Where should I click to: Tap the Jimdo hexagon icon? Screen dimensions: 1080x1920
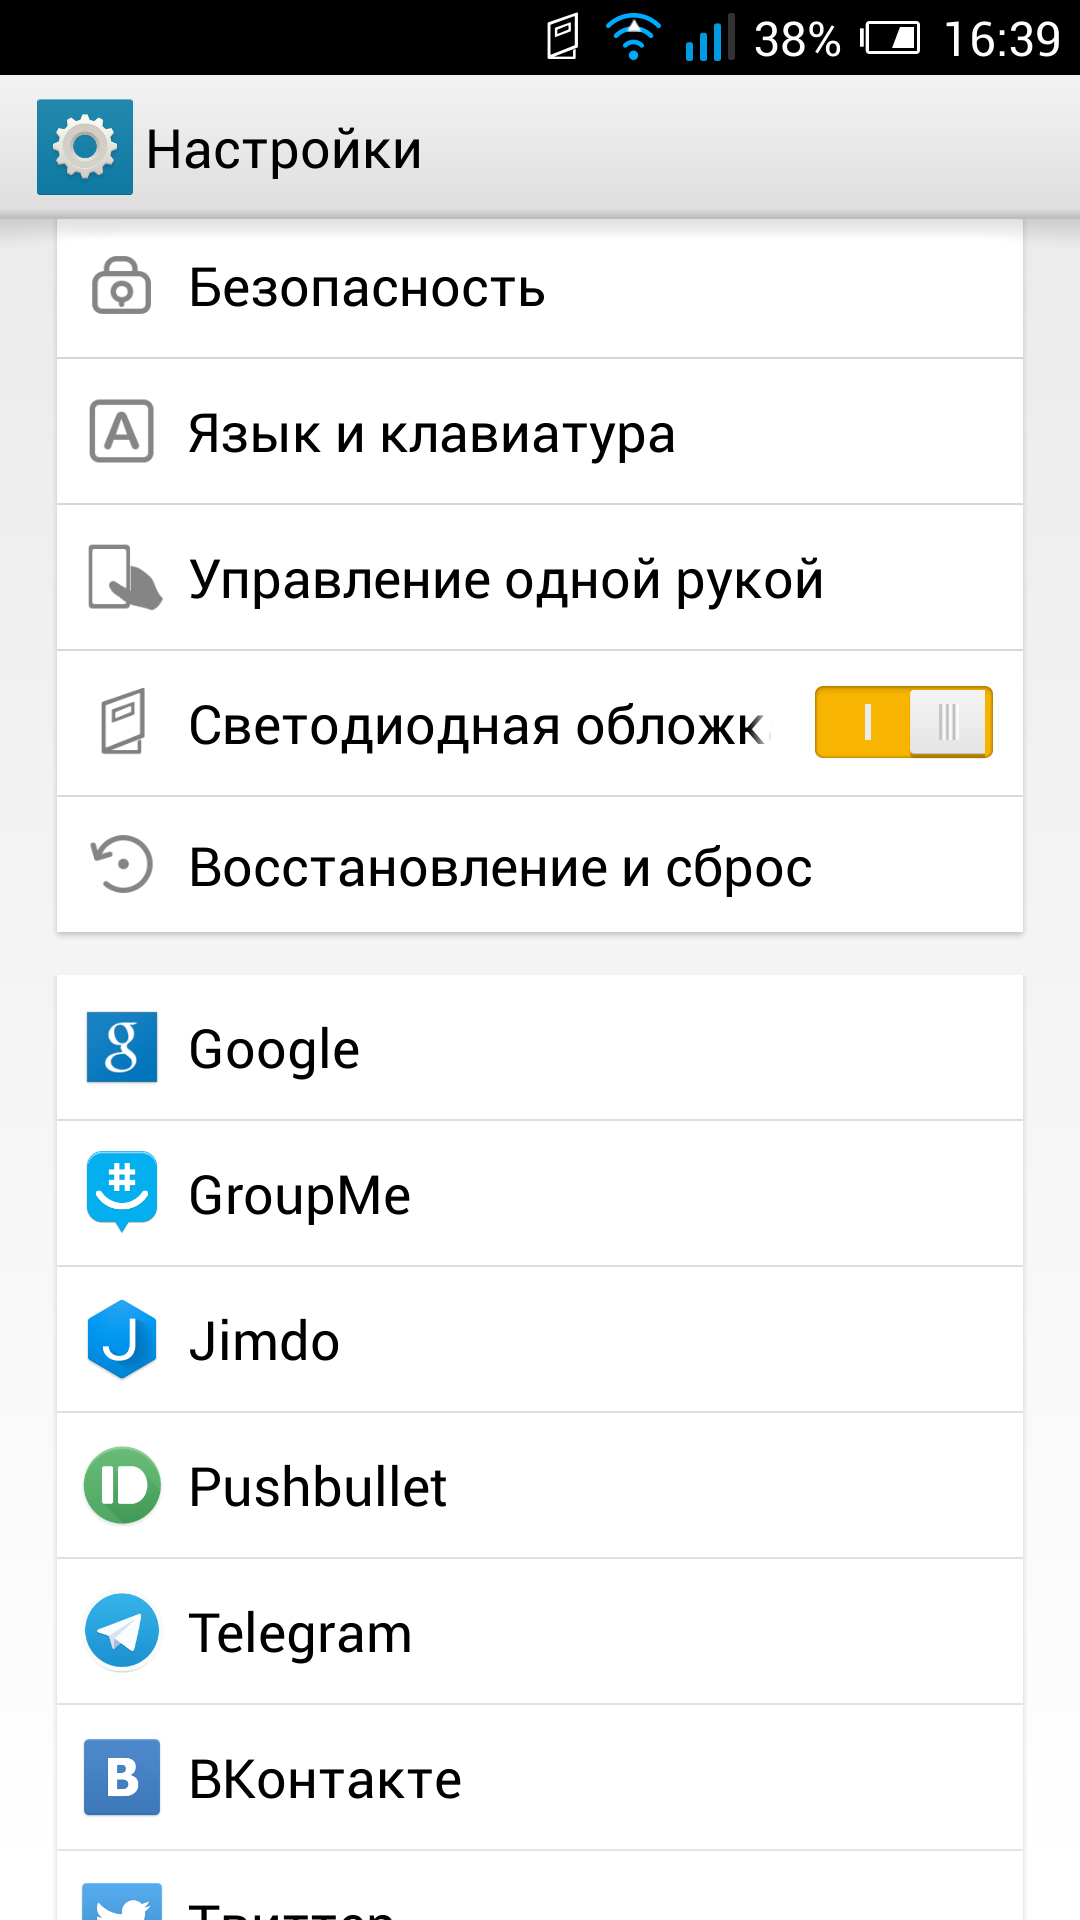[122, 1339]
